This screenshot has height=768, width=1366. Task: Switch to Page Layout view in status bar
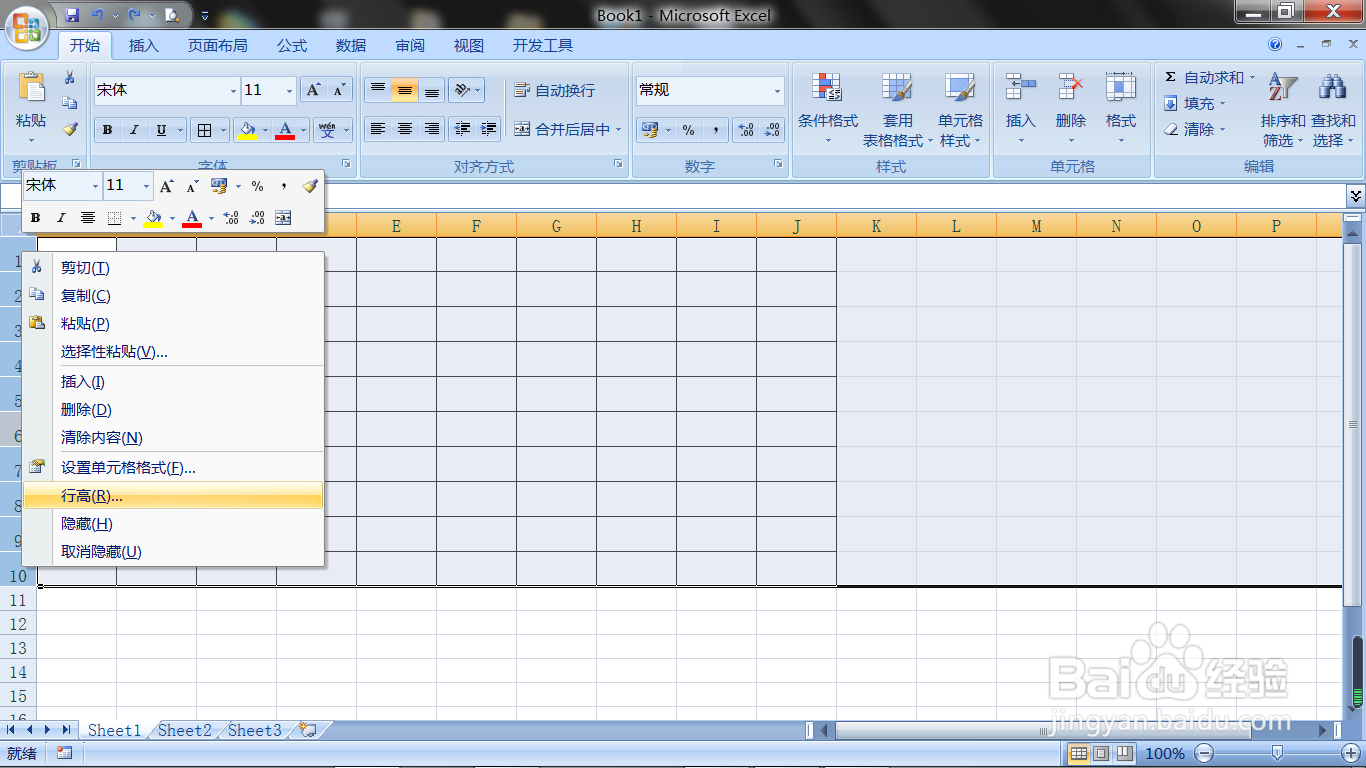coord(1101,753)
